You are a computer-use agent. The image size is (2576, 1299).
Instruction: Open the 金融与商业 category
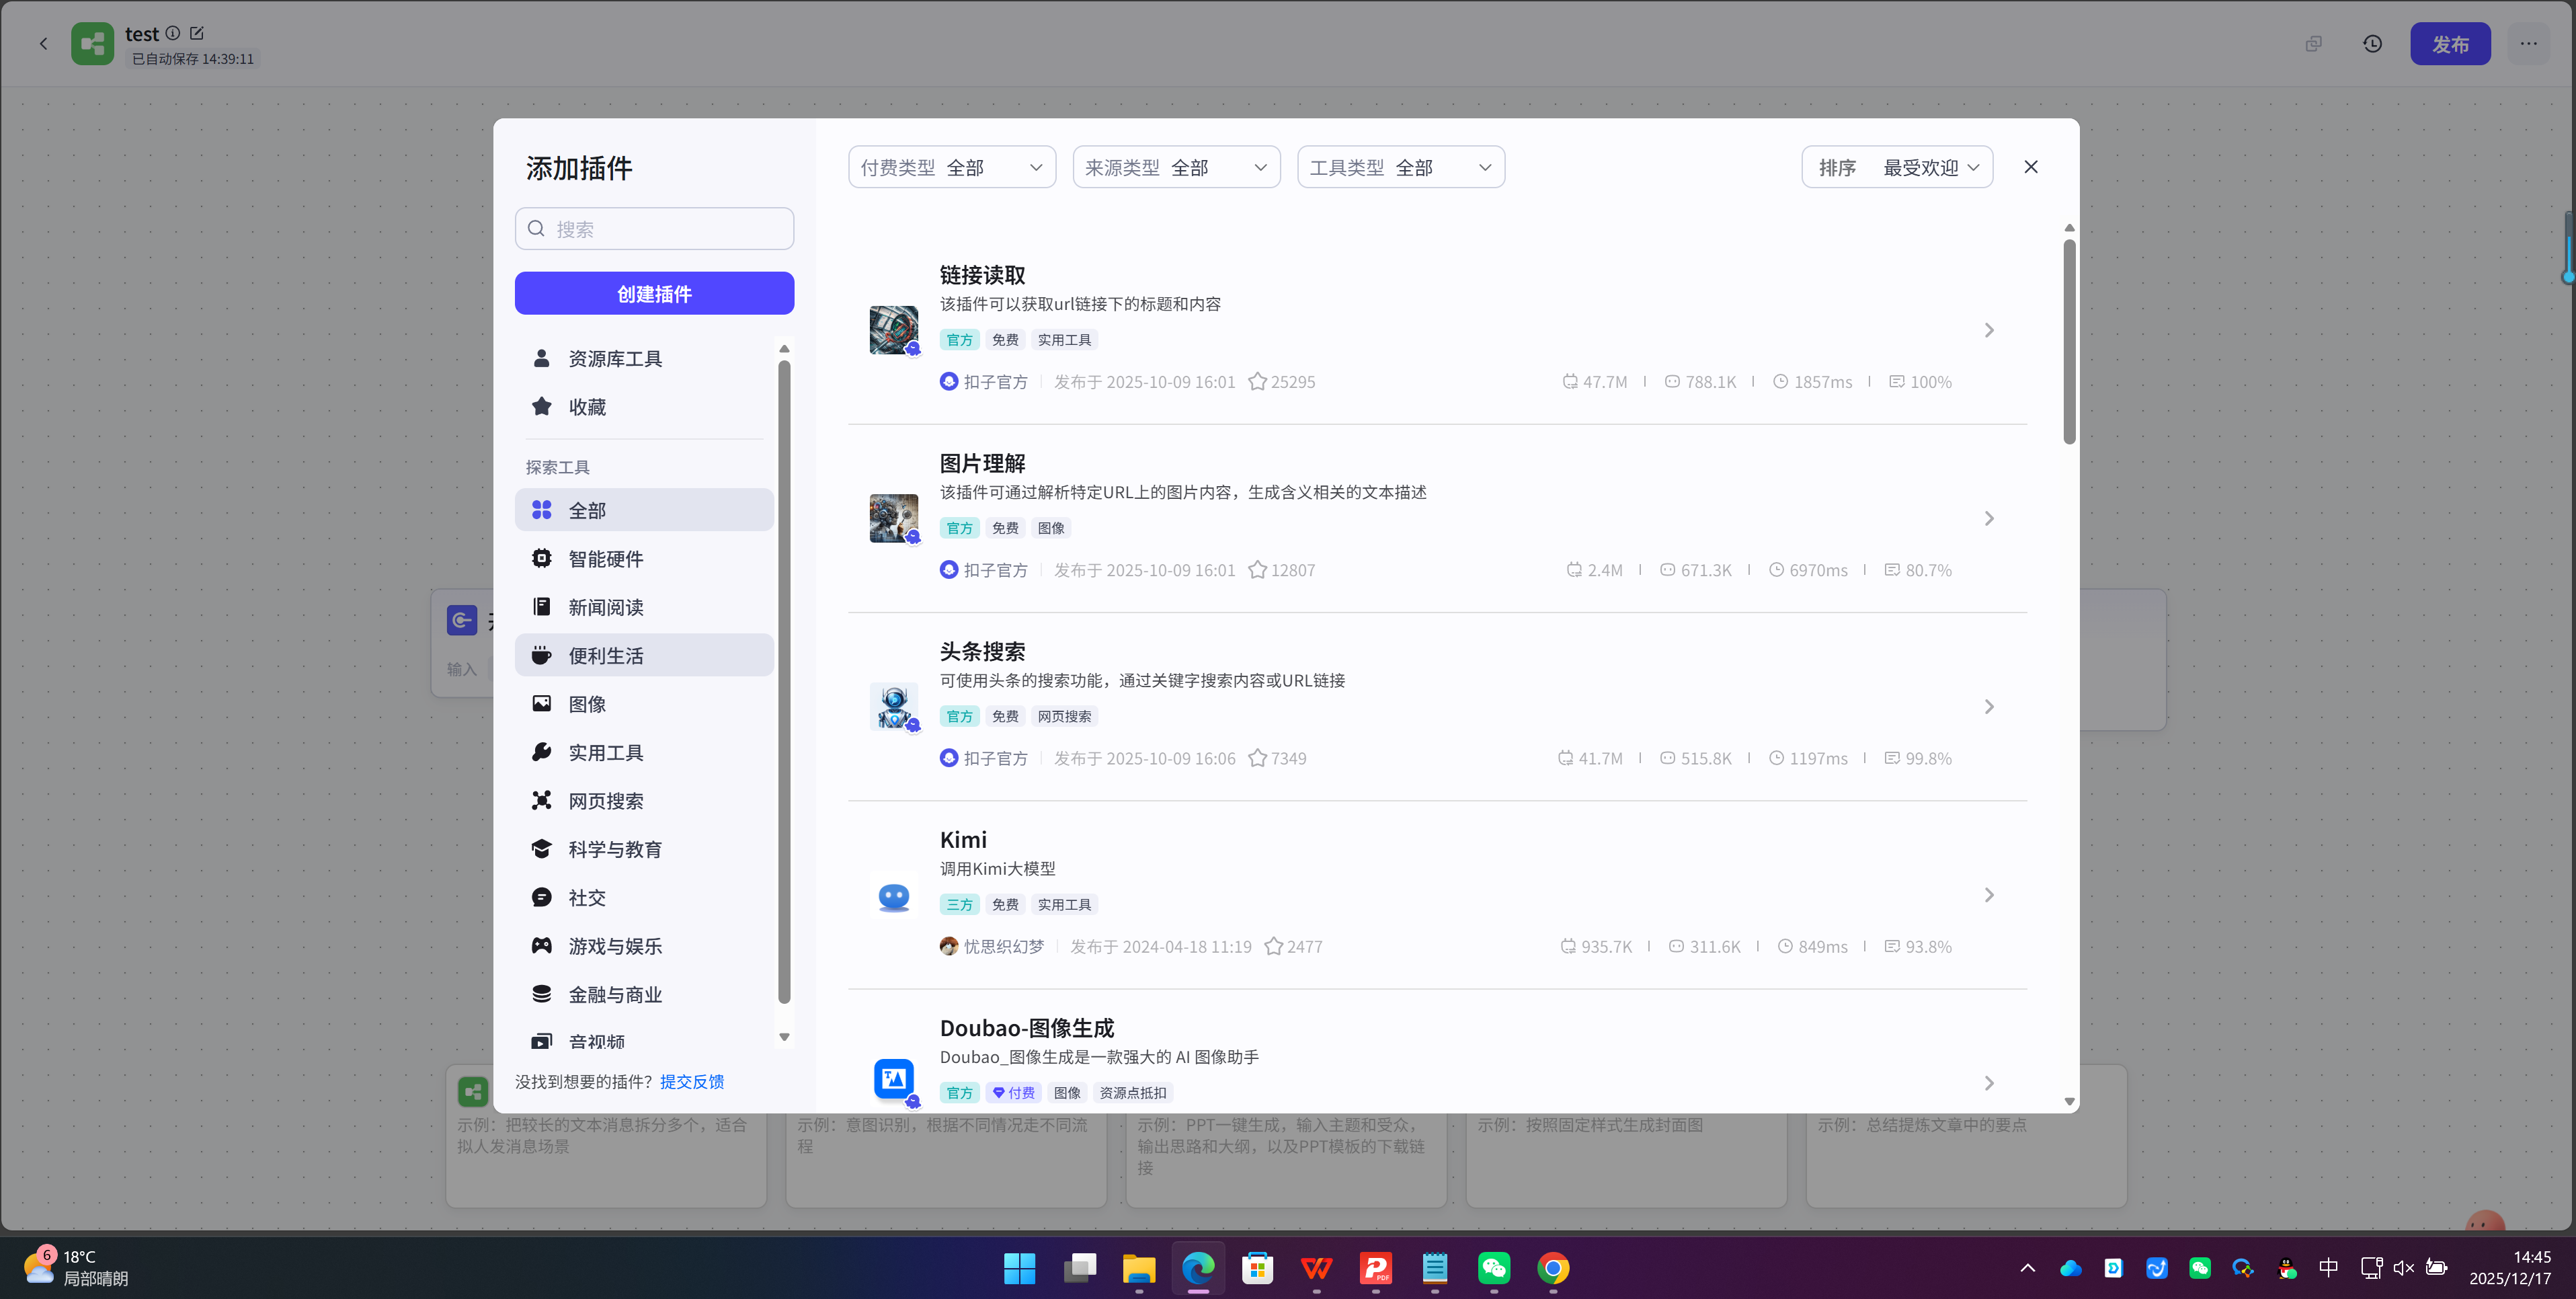coord(615,993)
